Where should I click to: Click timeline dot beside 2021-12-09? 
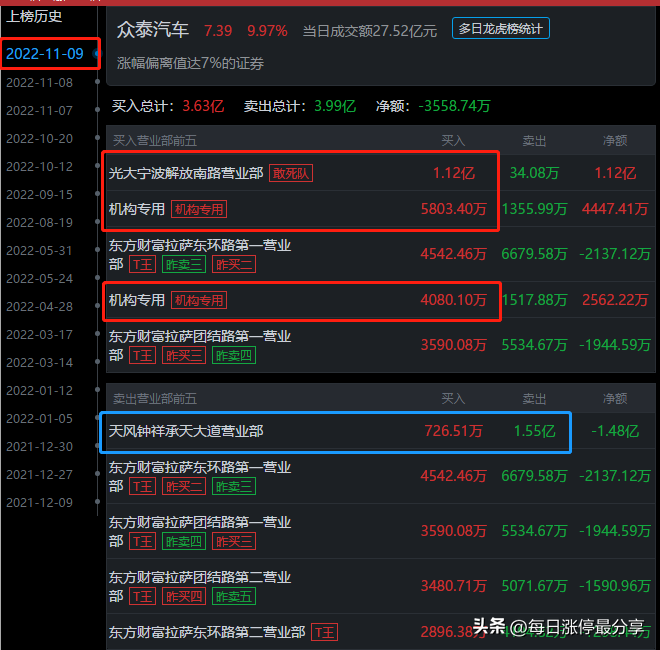pyautogui.click(x=97, y=501)
